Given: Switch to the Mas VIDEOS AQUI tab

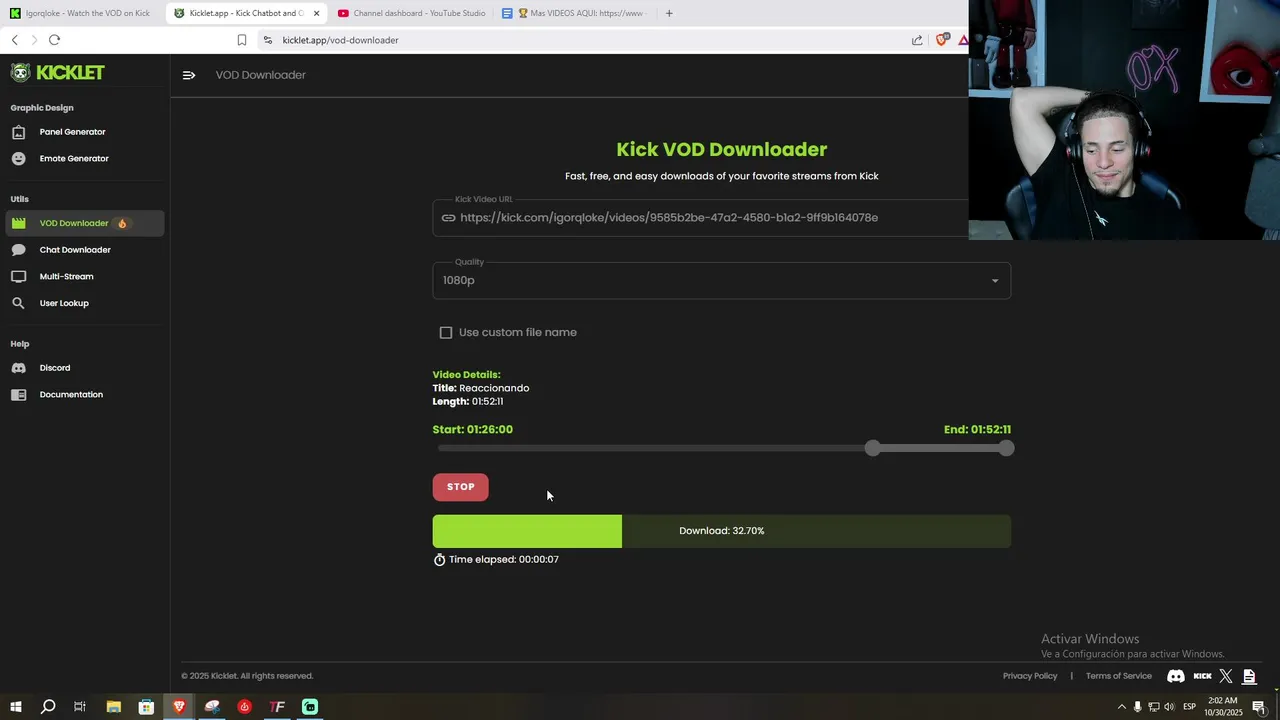Looking at the screenshot, I should click(x=576, y=13).
